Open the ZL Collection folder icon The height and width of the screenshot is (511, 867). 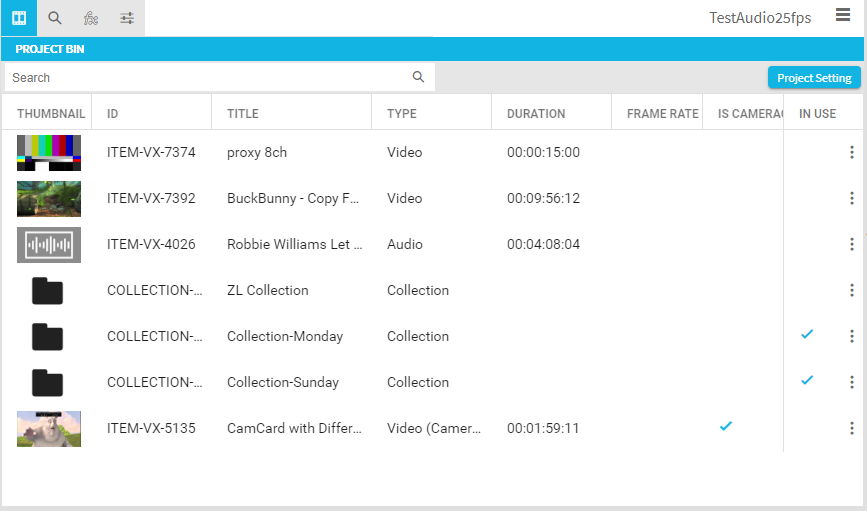(x=47, y=291)
